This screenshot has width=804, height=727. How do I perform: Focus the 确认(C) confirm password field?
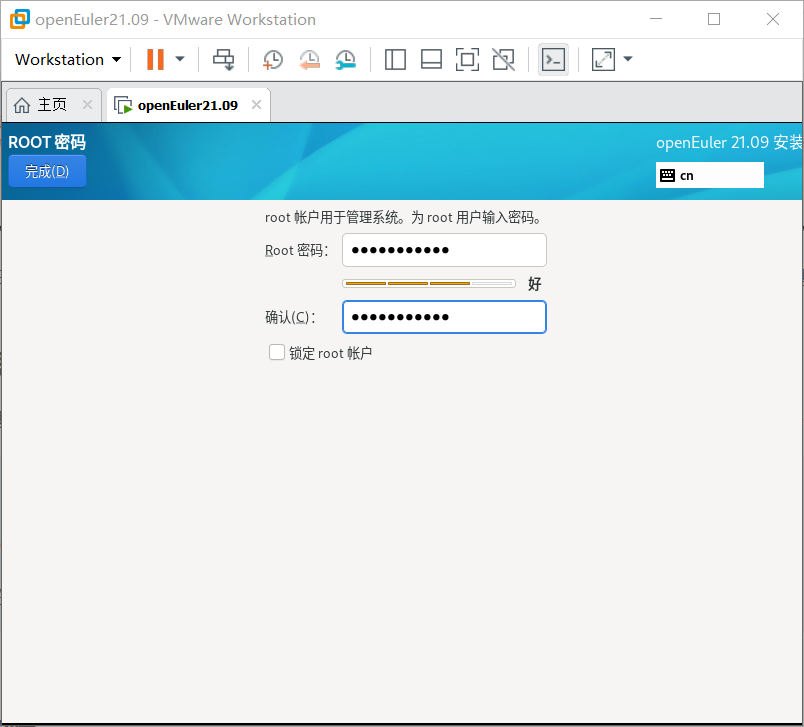444,317
